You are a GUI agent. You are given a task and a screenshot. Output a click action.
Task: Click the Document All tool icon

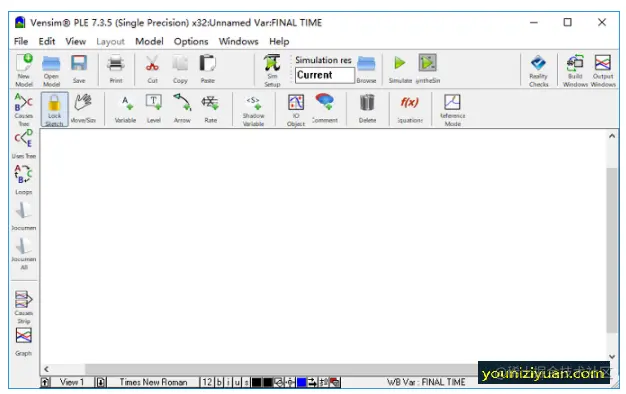(x=24, y=253)
